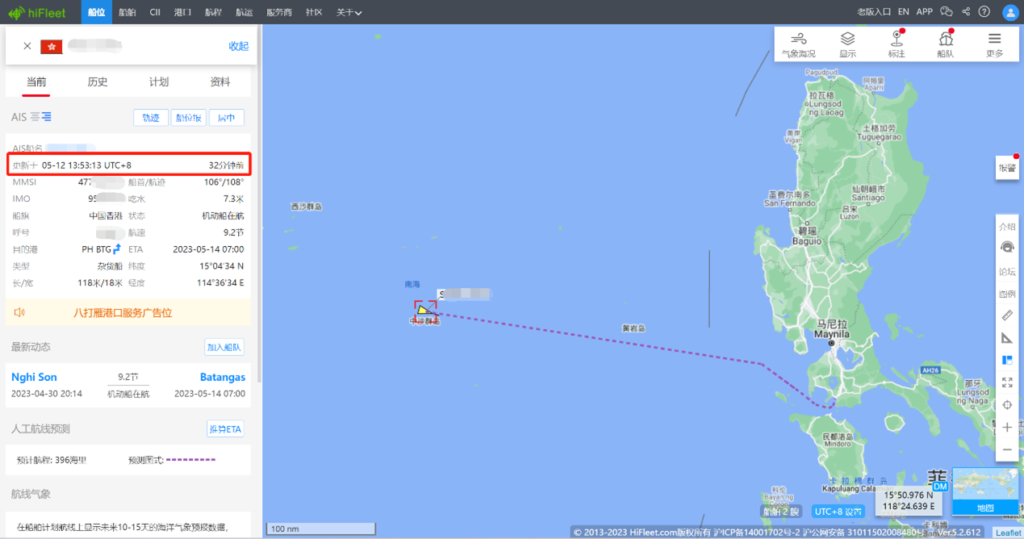This screenshot has height=539, width=1024.
Task: Open the 标注 marker tool
Action: [x=896, y=44]
